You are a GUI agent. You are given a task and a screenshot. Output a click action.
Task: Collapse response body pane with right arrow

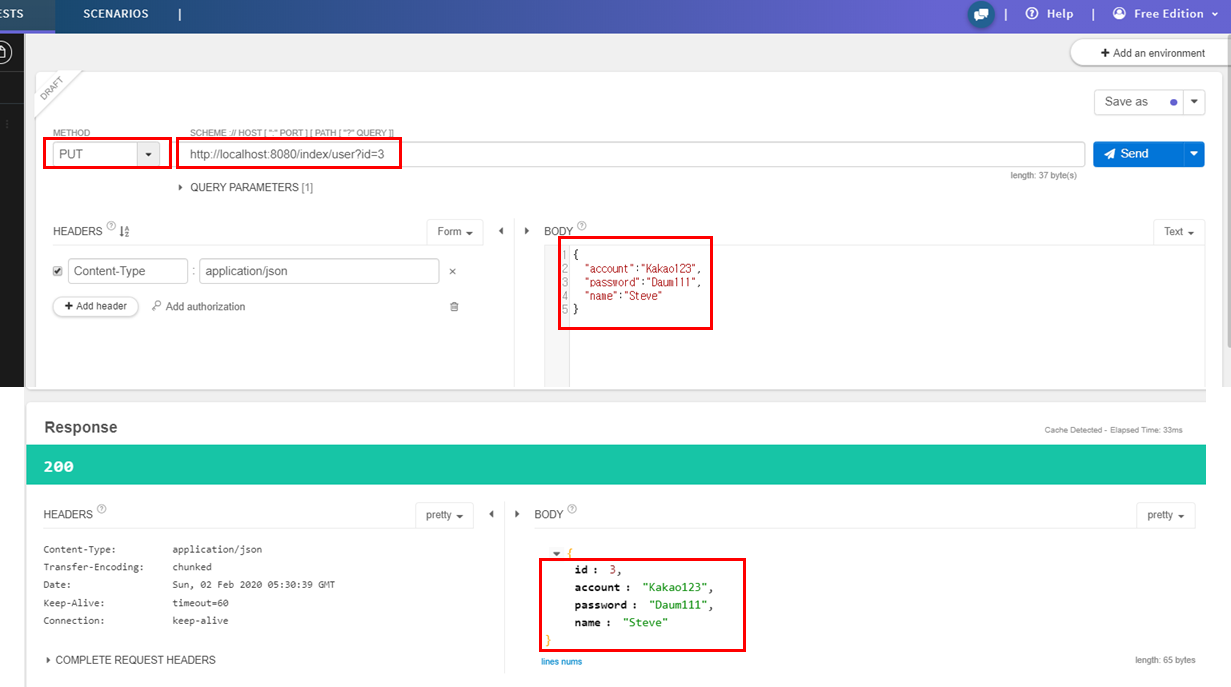coord(517,514)
